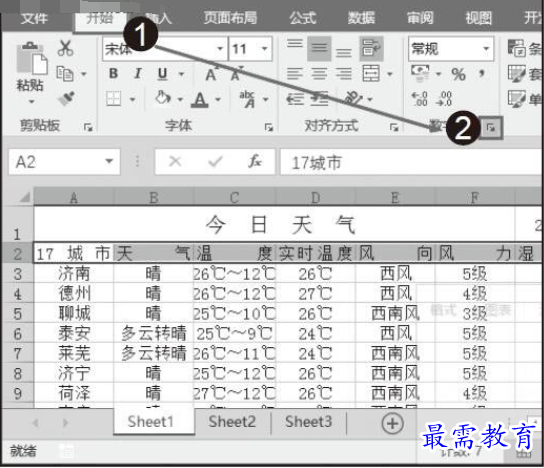Click the Decrease Indent icon
The height and width of the screenshot is (468, 544).
point(295,99)
